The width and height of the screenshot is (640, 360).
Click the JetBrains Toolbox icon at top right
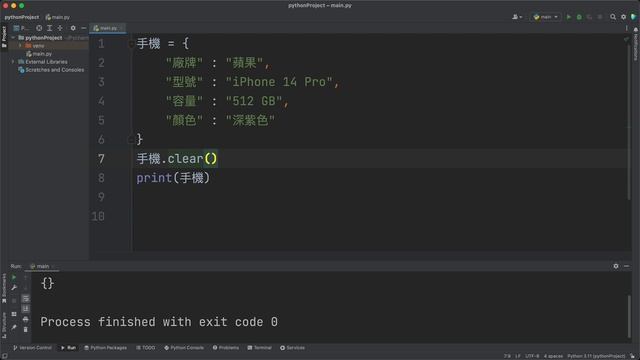633,17
